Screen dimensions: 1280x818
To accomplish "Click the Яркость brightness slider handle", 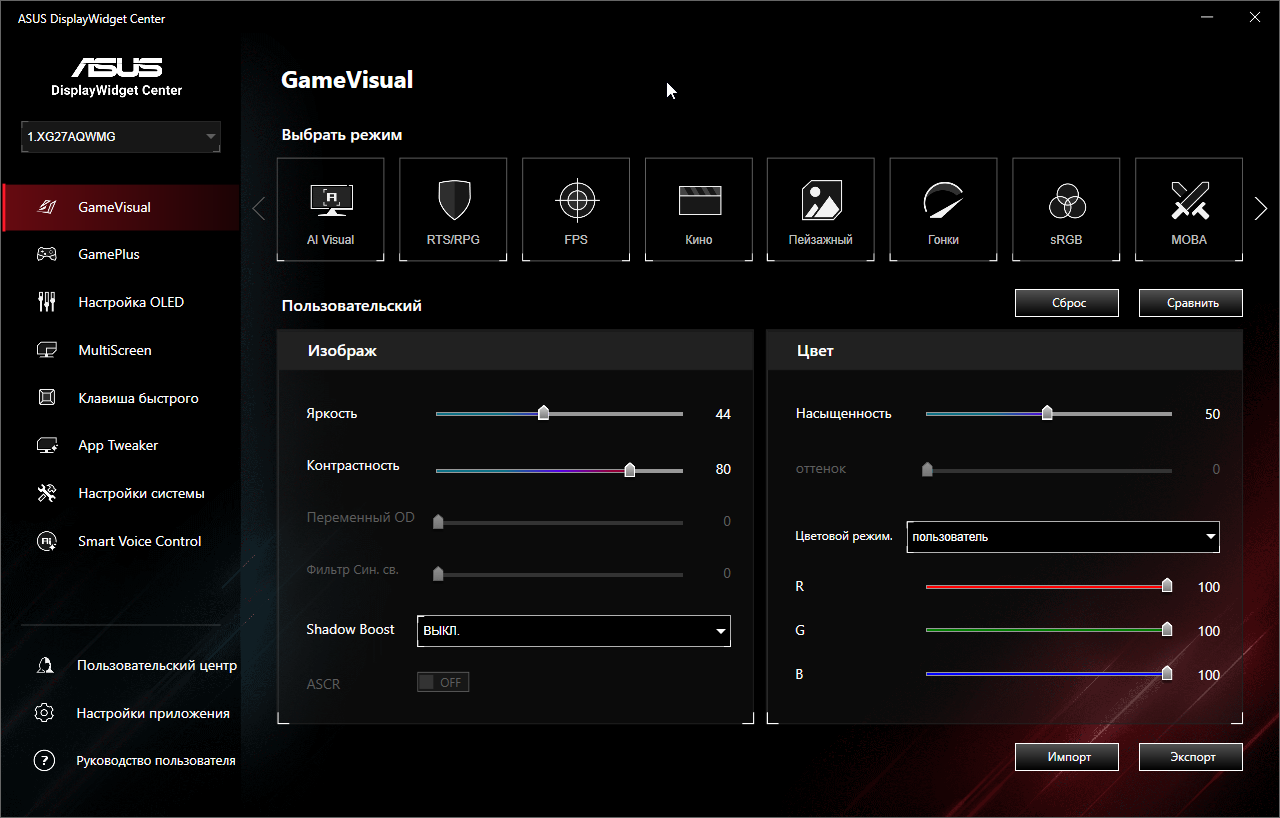I will tap(544, 413).
